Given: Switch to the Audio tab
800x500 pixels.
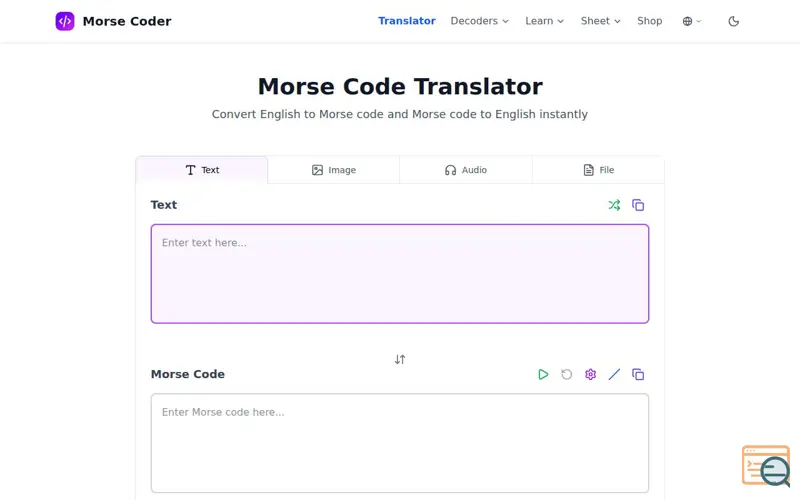Looking at the screenshot, I should click(x=466, y=170).
